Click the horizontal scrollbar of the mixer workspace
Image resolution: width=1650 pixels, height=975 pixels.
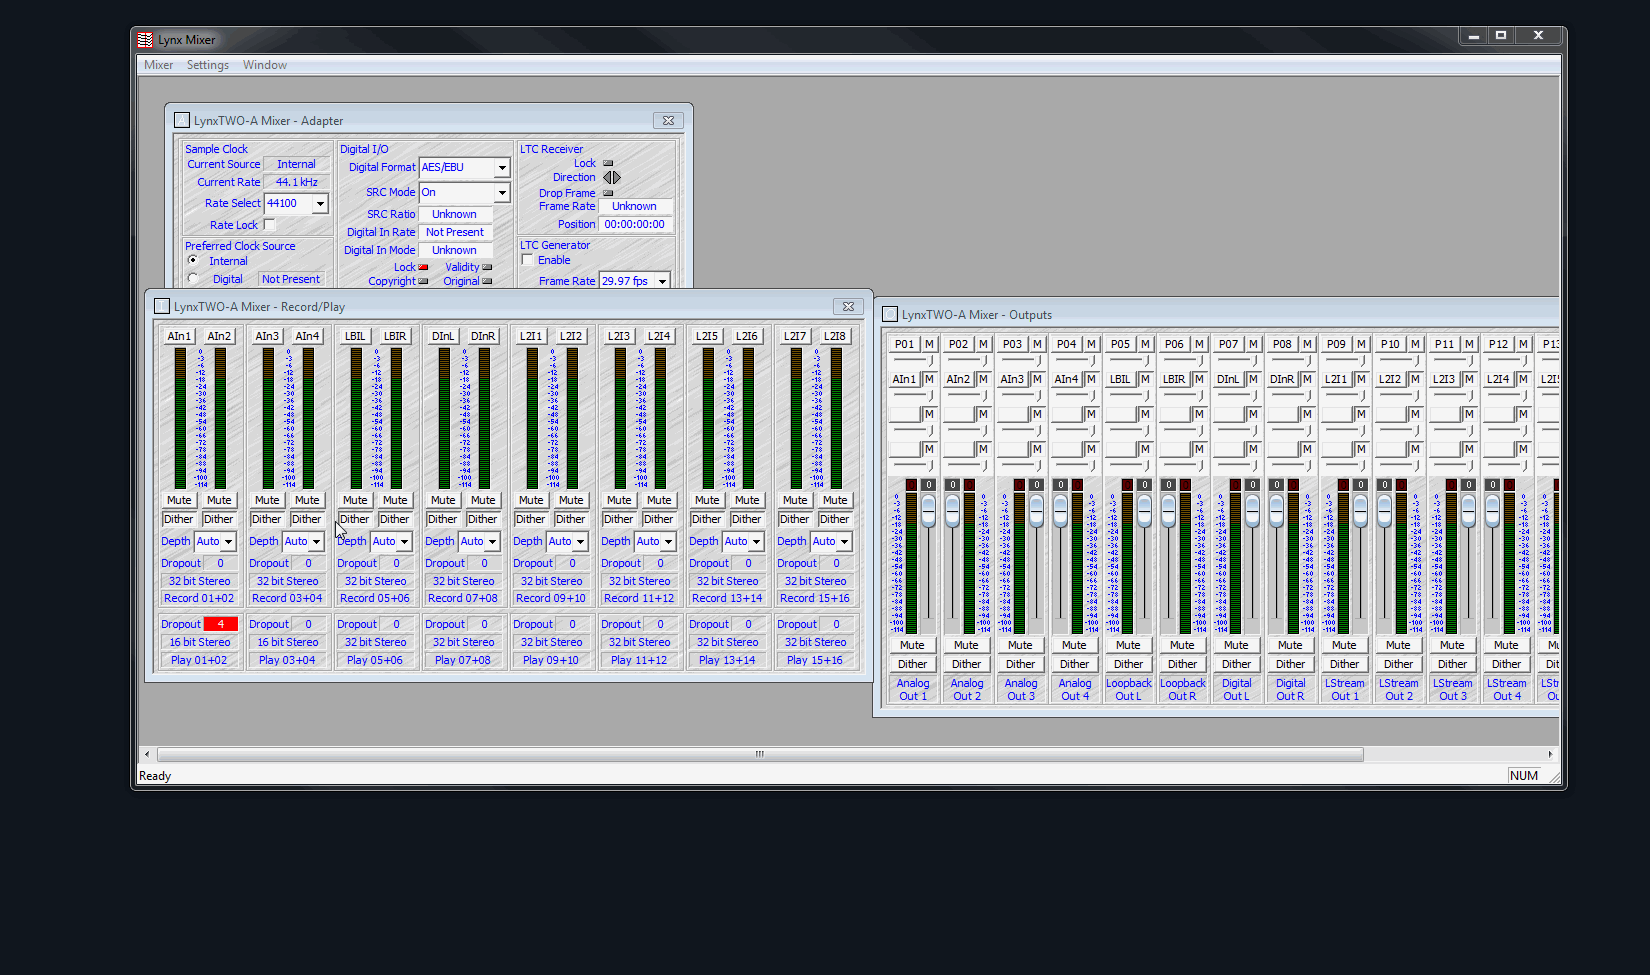pos(760,754)
